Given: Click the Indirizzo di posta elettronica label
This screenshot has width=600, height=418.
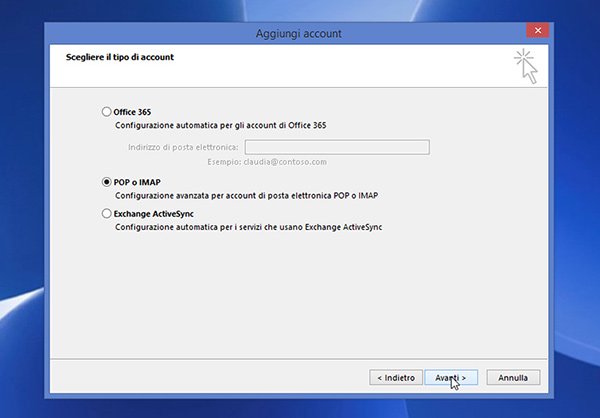Looking at the screenshot, I should (183, 147).
